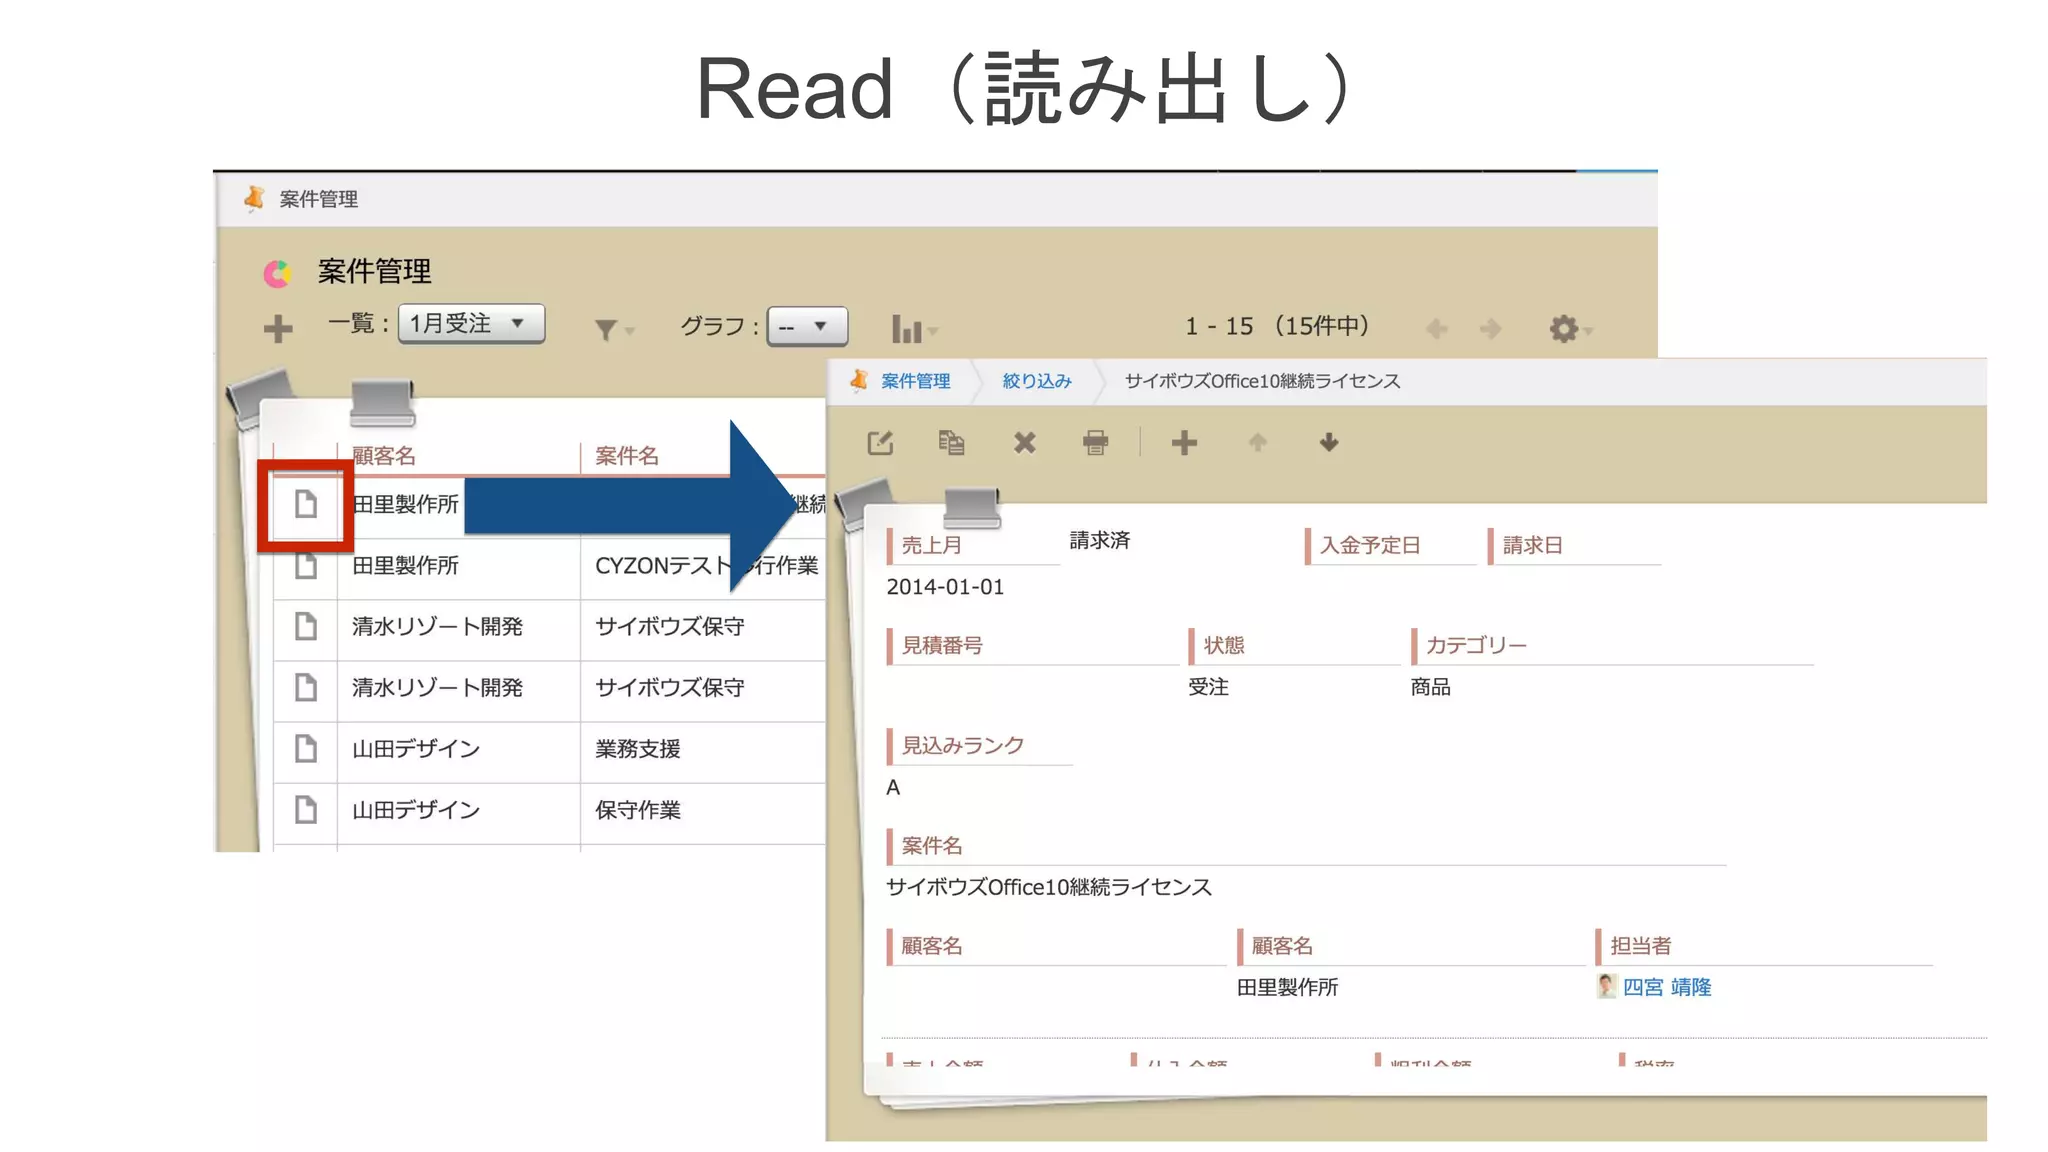
Task: Click the up arrow previous record icon
Action: click(1258, 442)
